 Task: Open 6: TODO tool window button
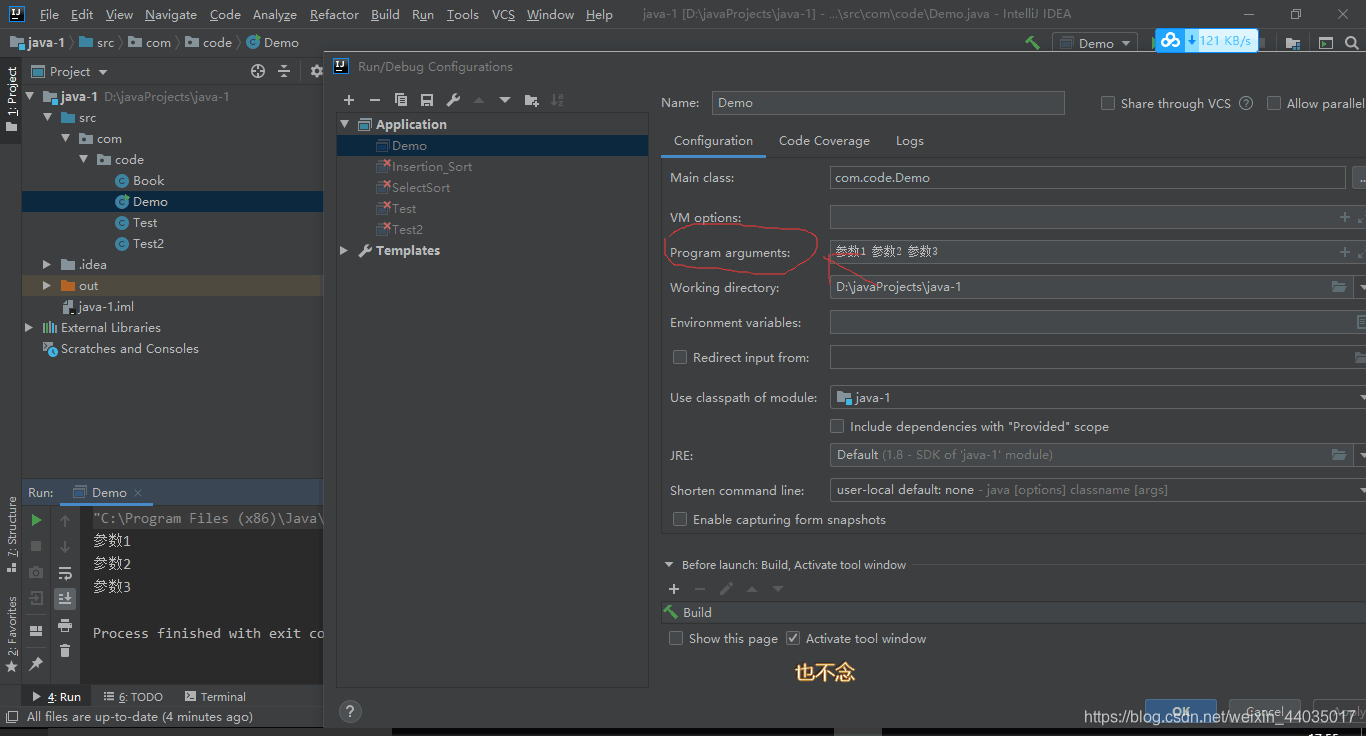[x=134, y=697]
